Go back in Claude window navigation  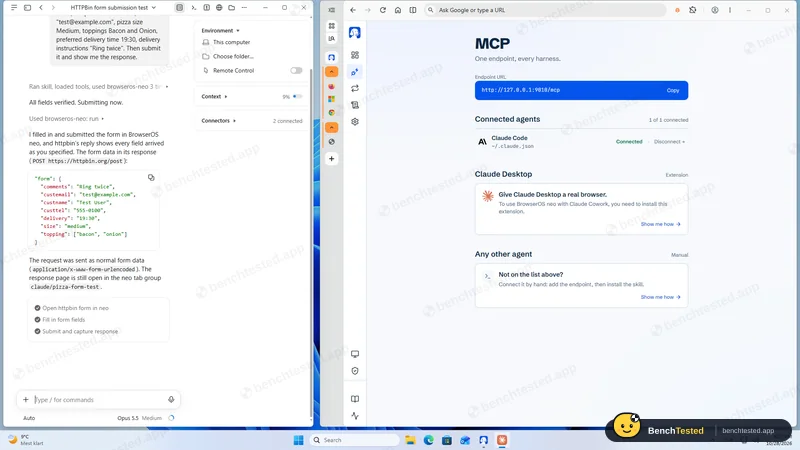click(x=41, y=8)
